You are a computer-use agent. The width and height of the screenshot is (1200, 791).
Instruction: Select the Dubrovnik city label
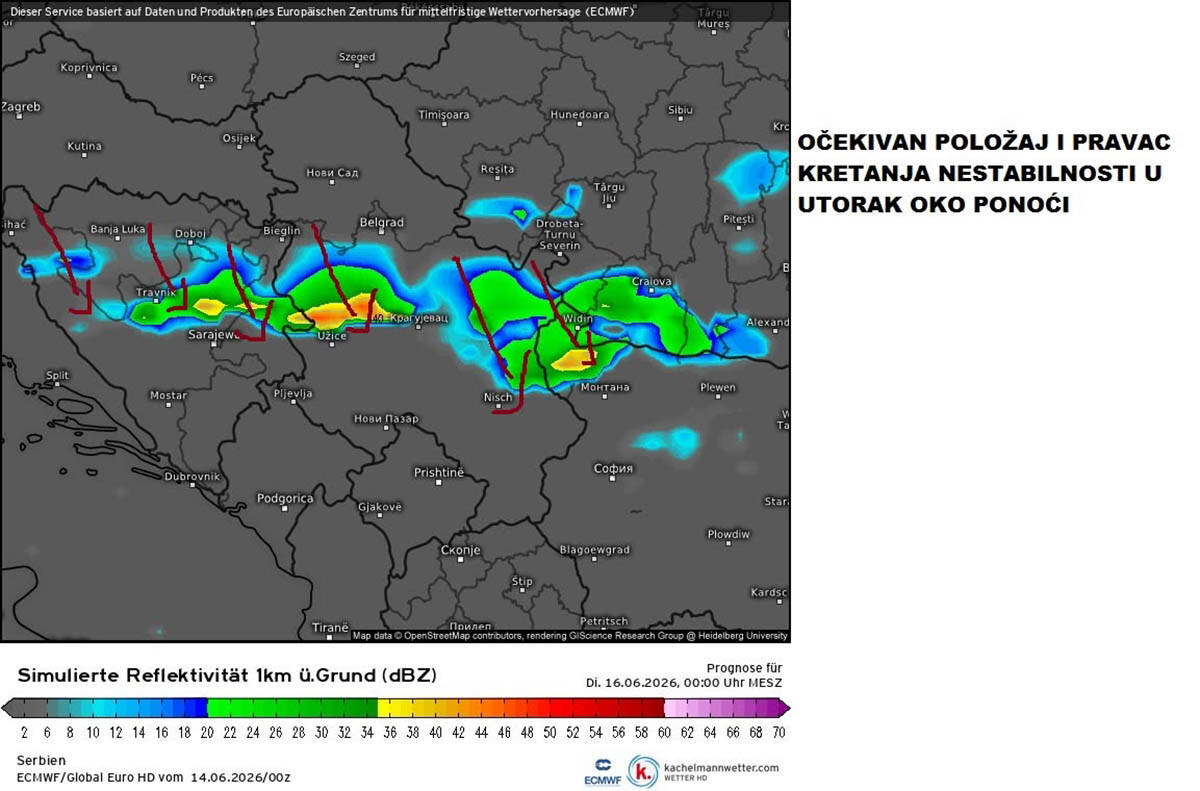(x=192, y=477)
